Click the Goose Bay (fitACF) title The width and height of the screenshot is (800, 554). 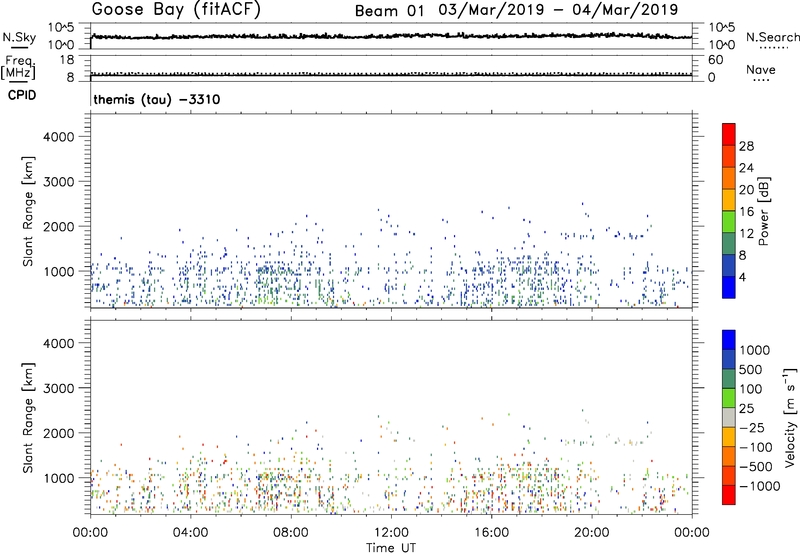(176, 10)
